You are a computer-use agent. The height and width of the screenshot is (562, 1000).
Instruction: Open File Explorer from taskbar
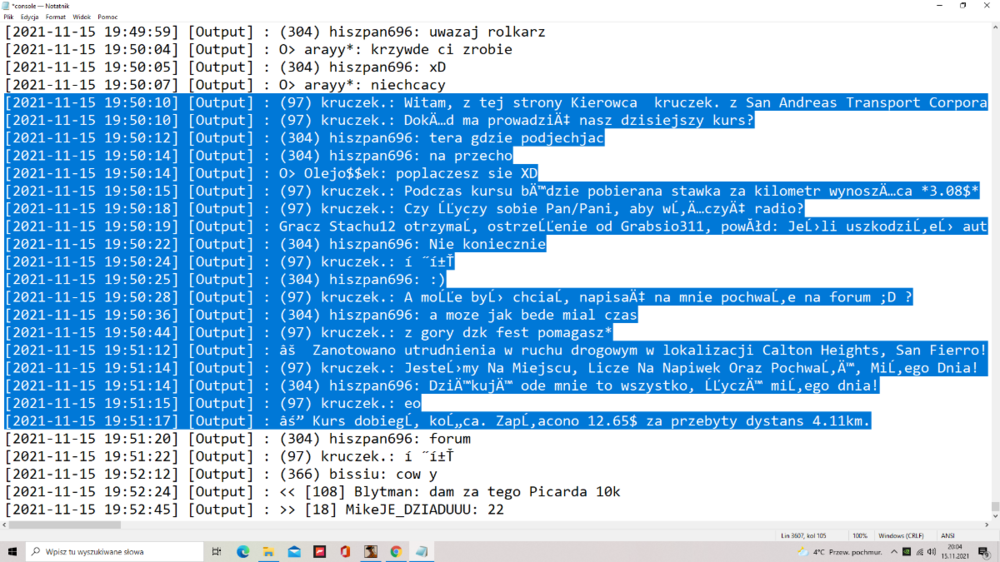tap(268, 552)
